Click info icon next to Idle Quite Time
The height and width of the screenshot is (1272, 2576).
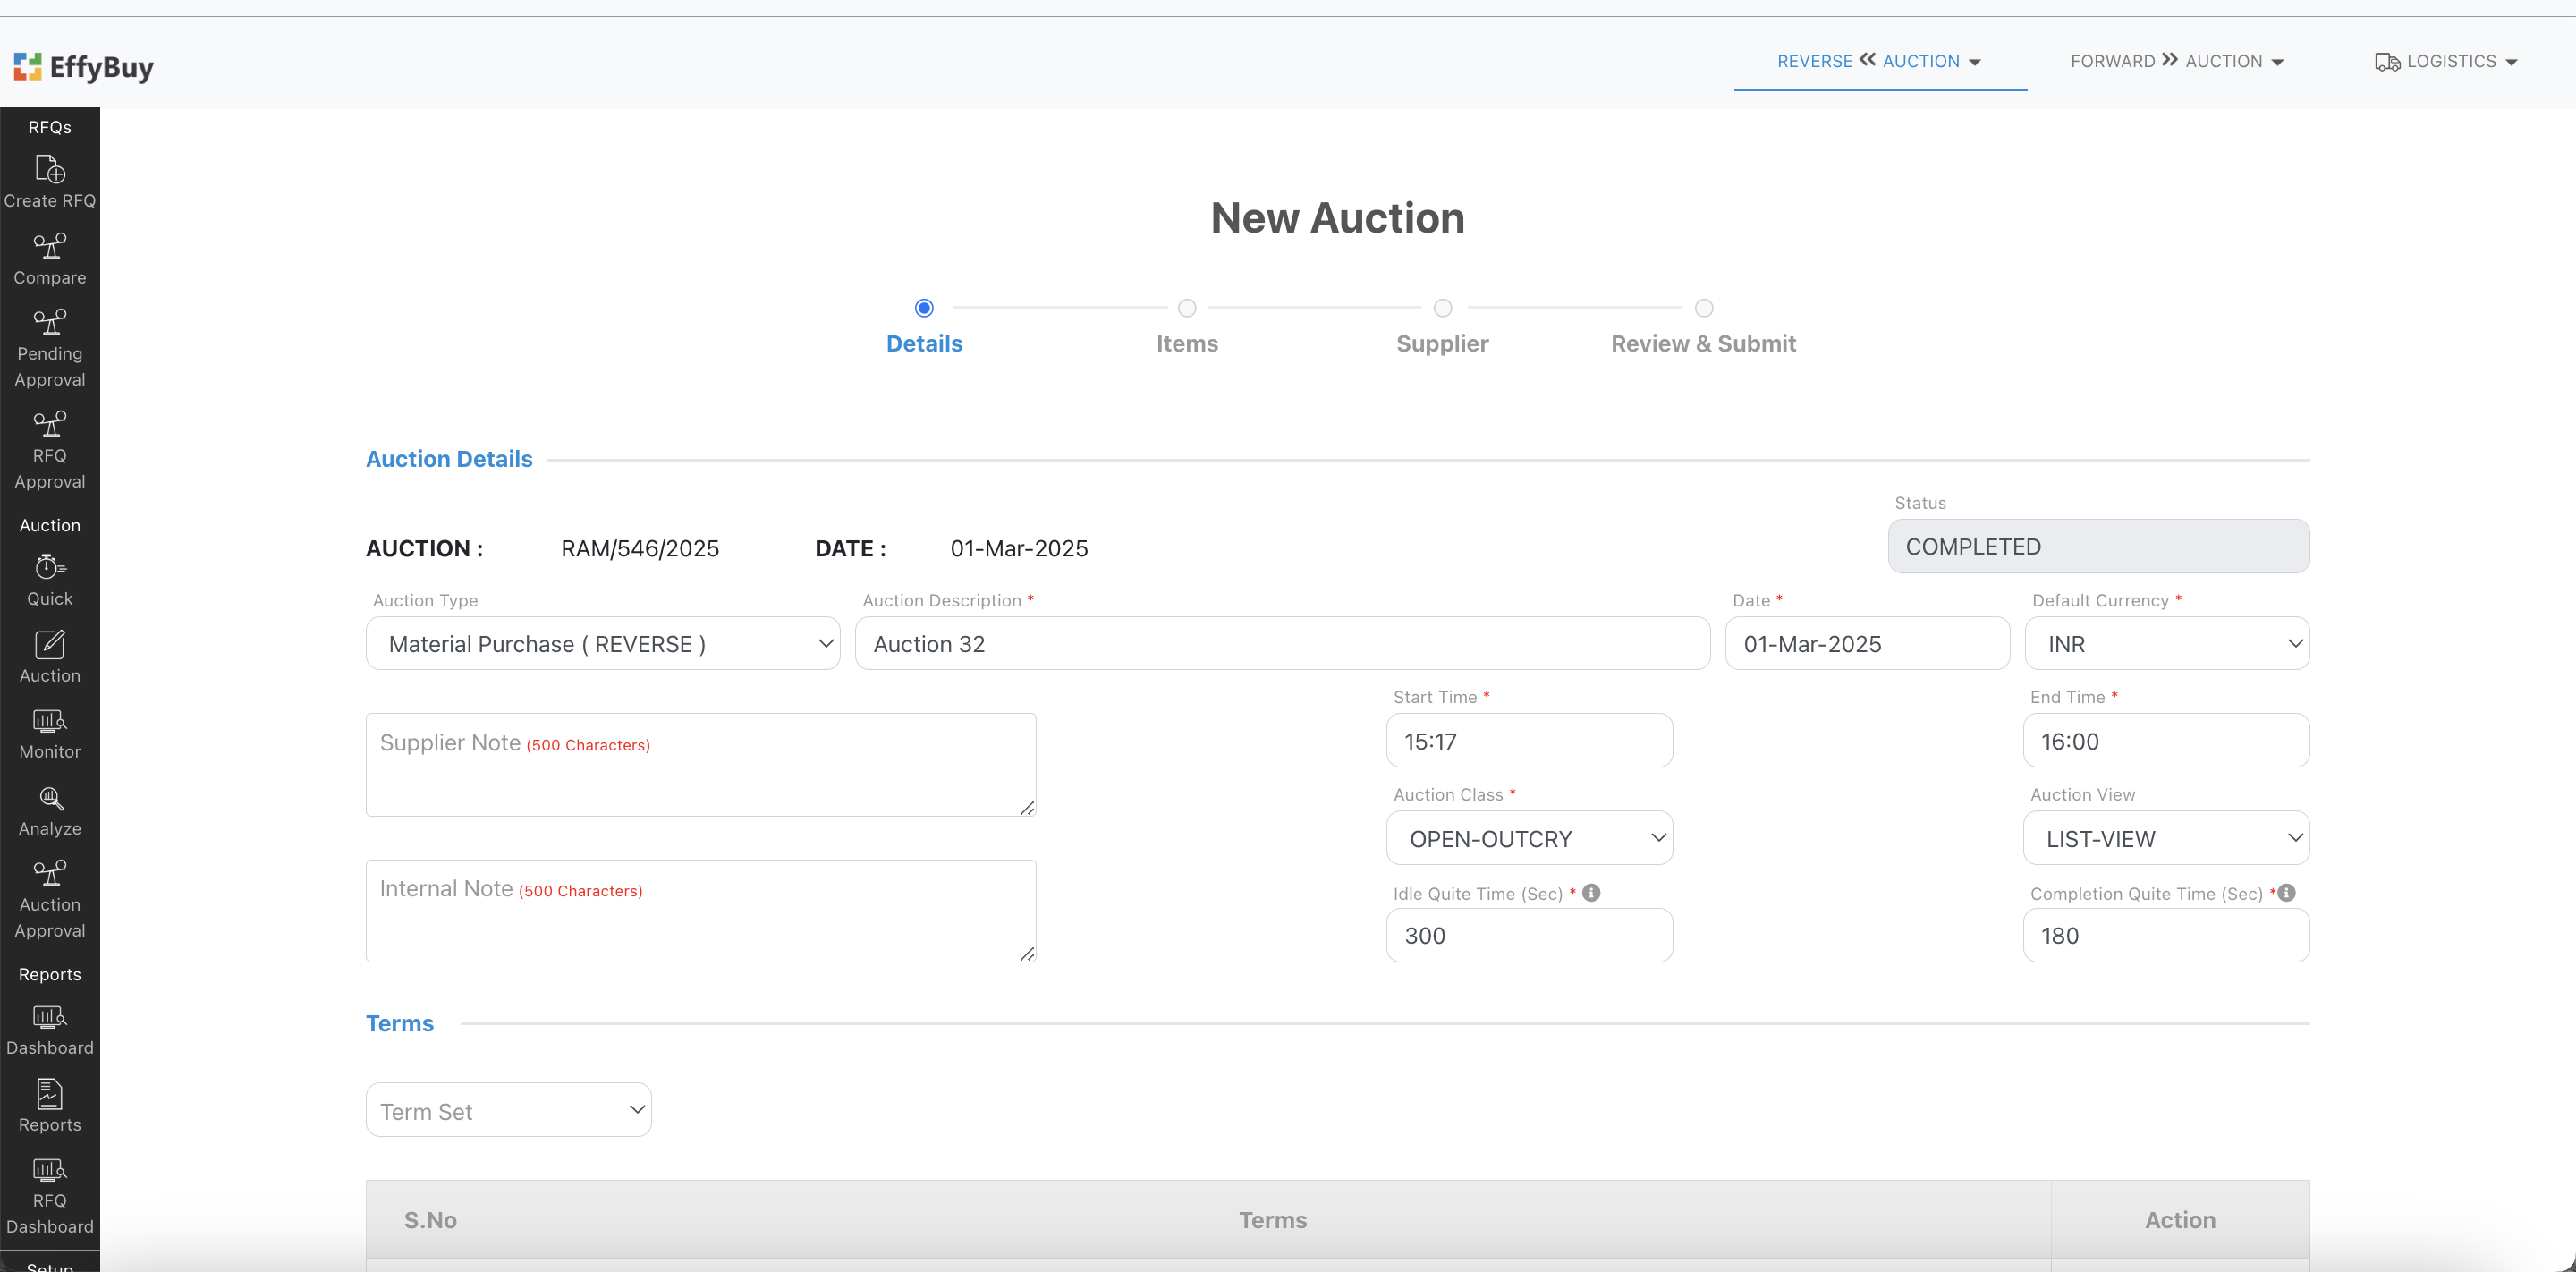click(x=1591, y=893)
